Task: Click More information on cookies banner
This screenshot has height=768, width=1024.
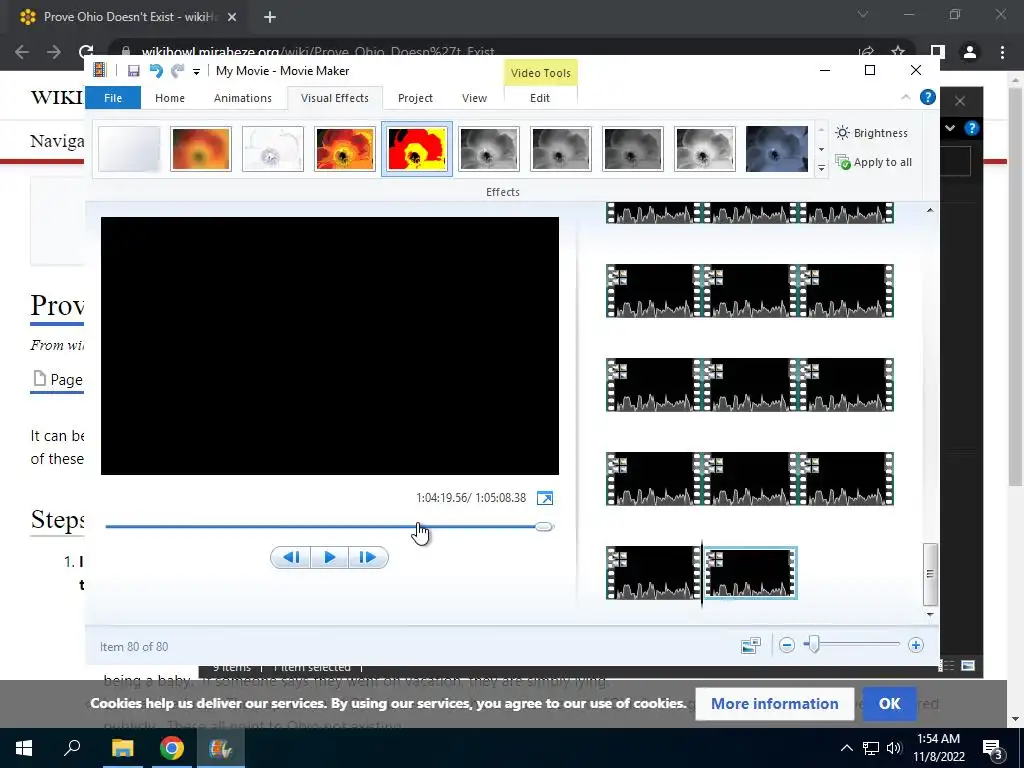Action: point(775,704)
